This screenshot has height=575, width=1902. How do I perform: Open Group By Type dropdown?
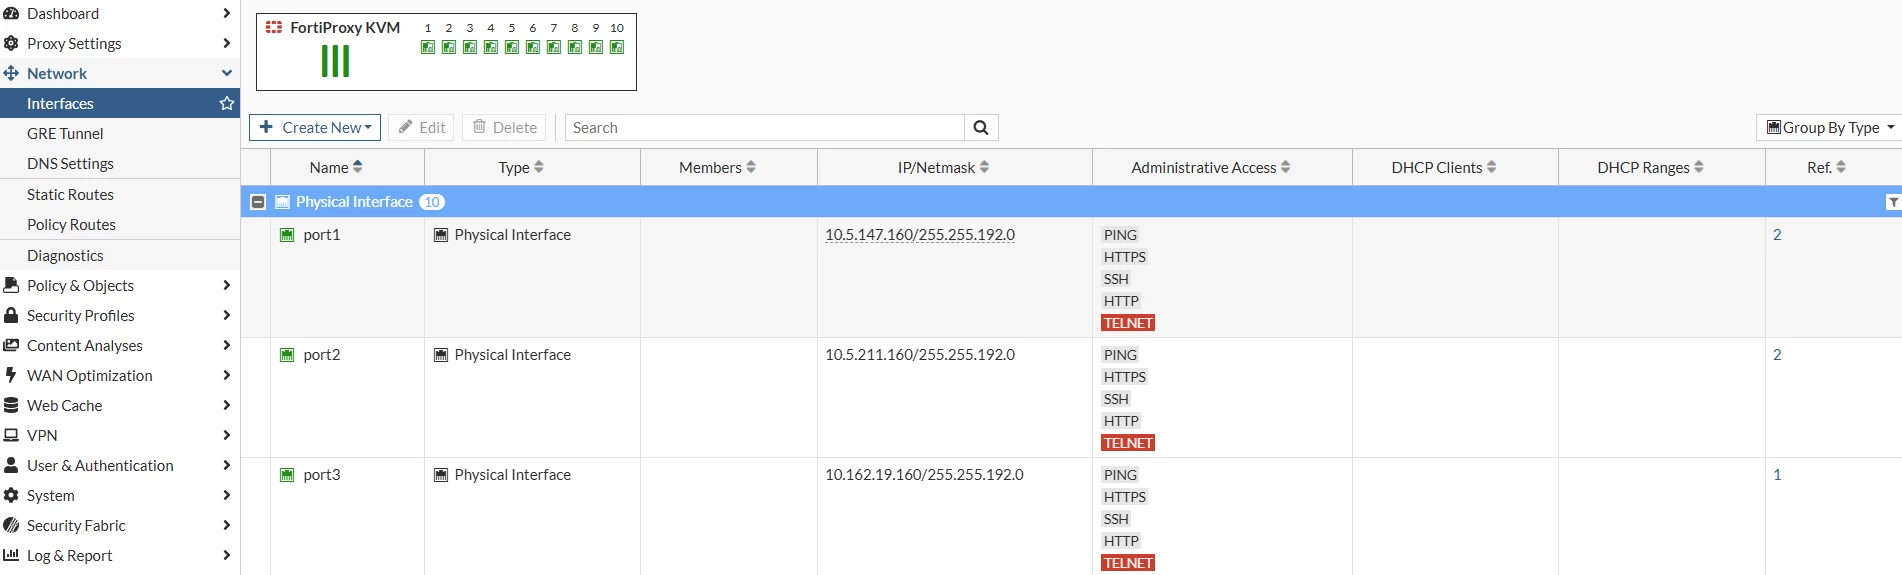[x=1829, y=128]
